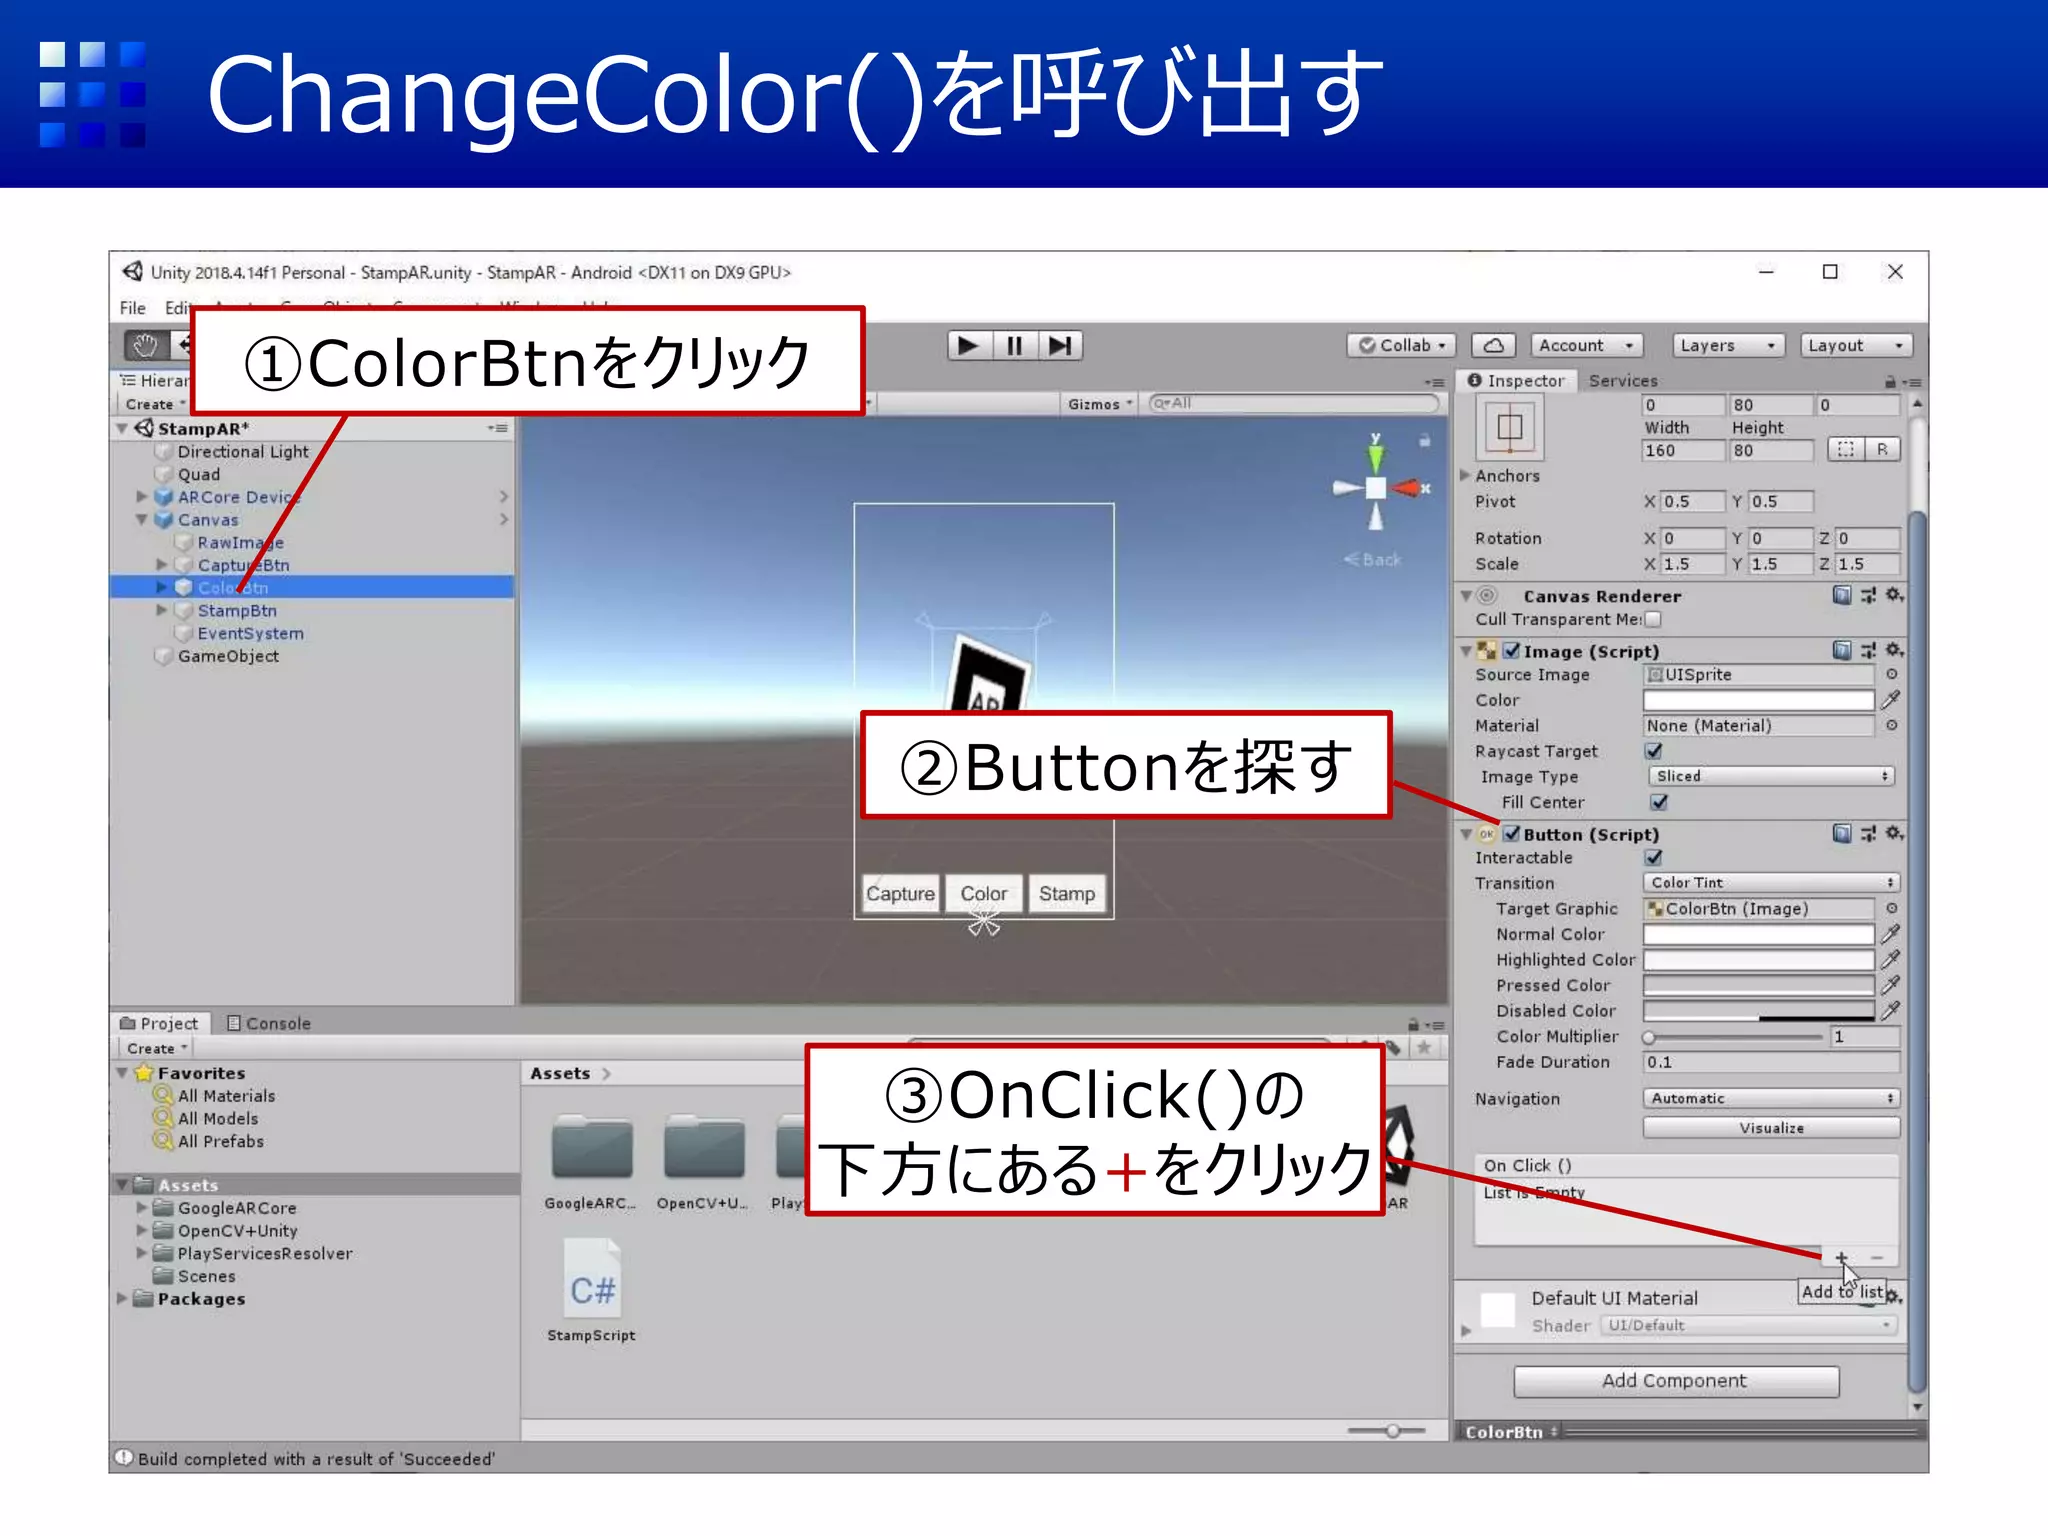This screenshot has height=1536, width=2048.
Task: Click eyedropper next to Highlighted Color
Action: [1891, 960]
